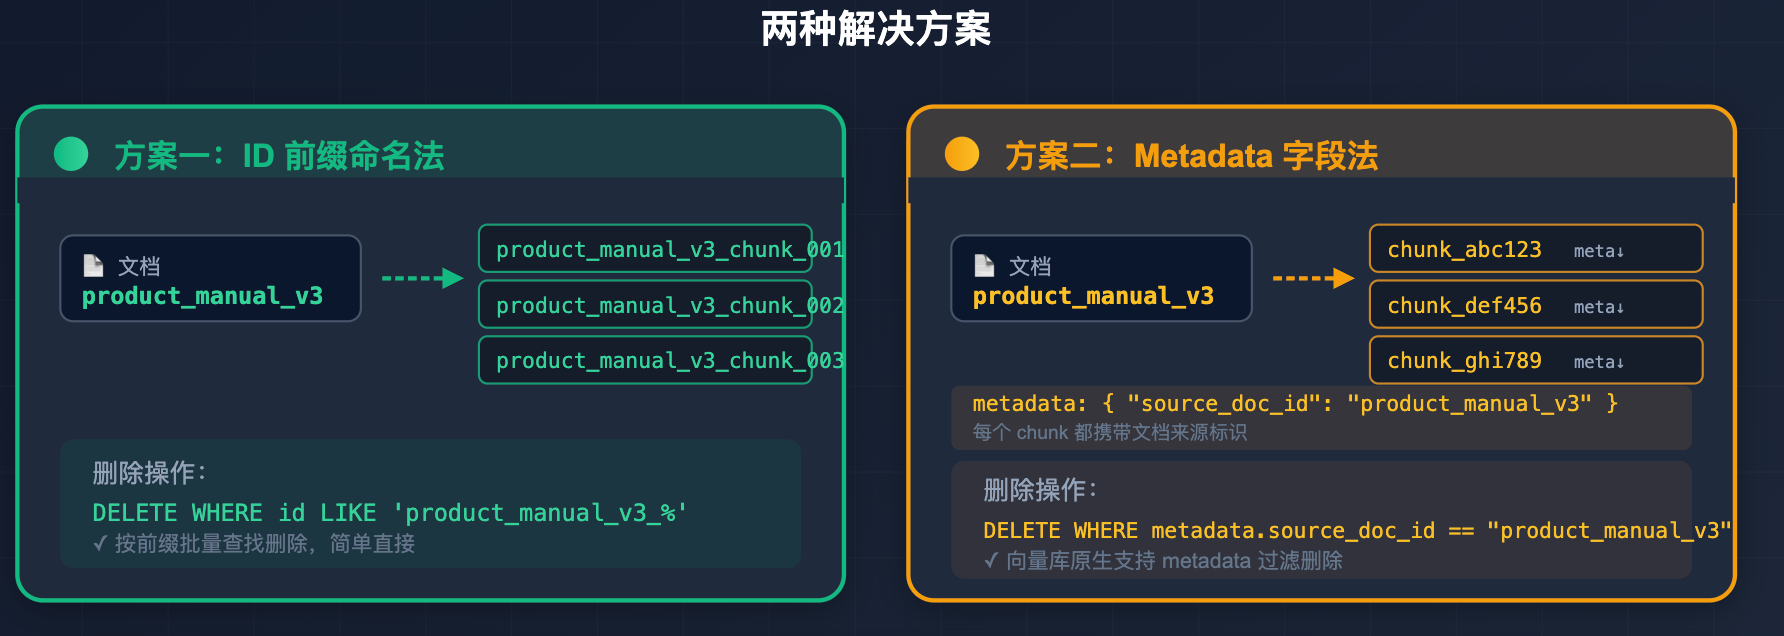Click the meta label next to chunk_ghi789

tap(1598, 362)
